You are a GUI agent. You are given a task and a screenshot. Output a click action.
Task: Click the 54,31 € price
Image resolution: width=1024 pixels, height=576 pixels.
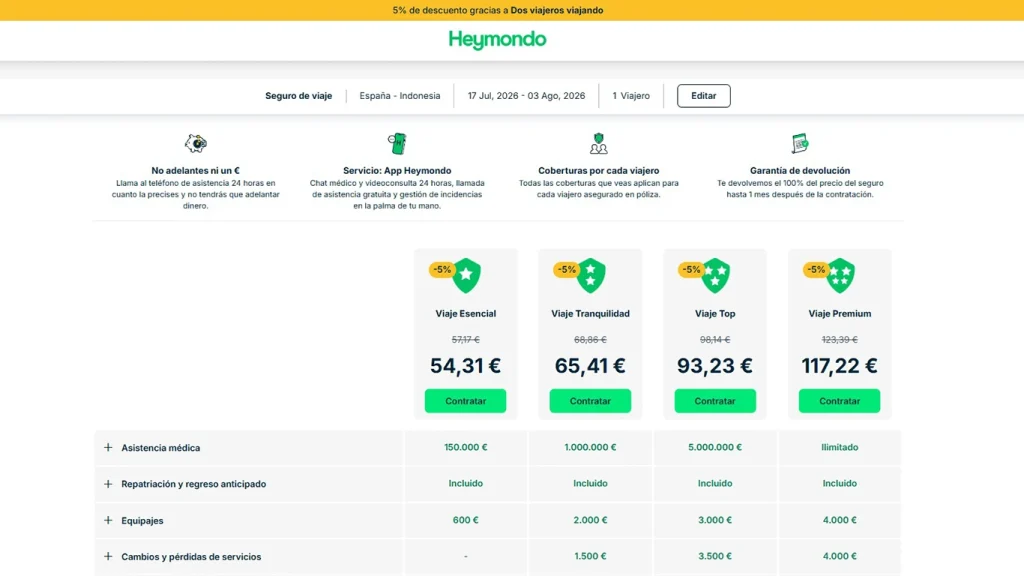[x=465, y=366]
